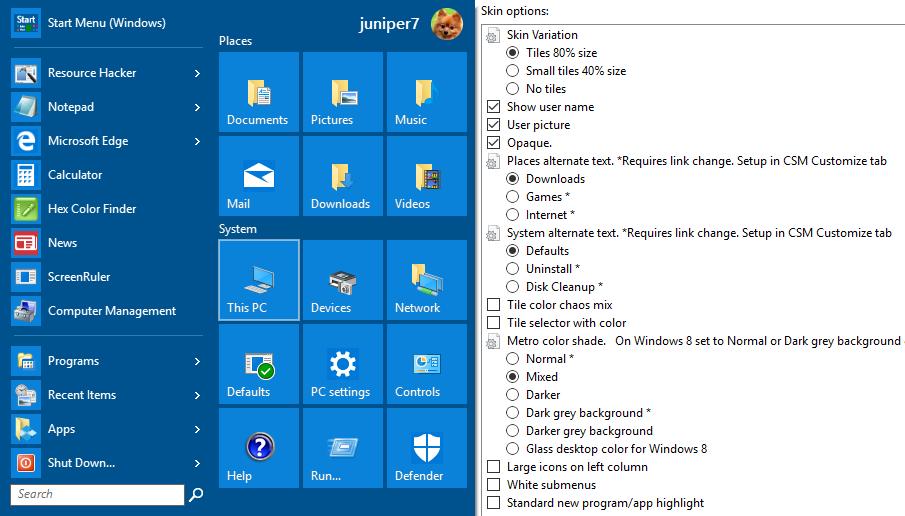Select Mixed metro color shade
Viewport: 905px width, 516px height.
pos(513,376)
